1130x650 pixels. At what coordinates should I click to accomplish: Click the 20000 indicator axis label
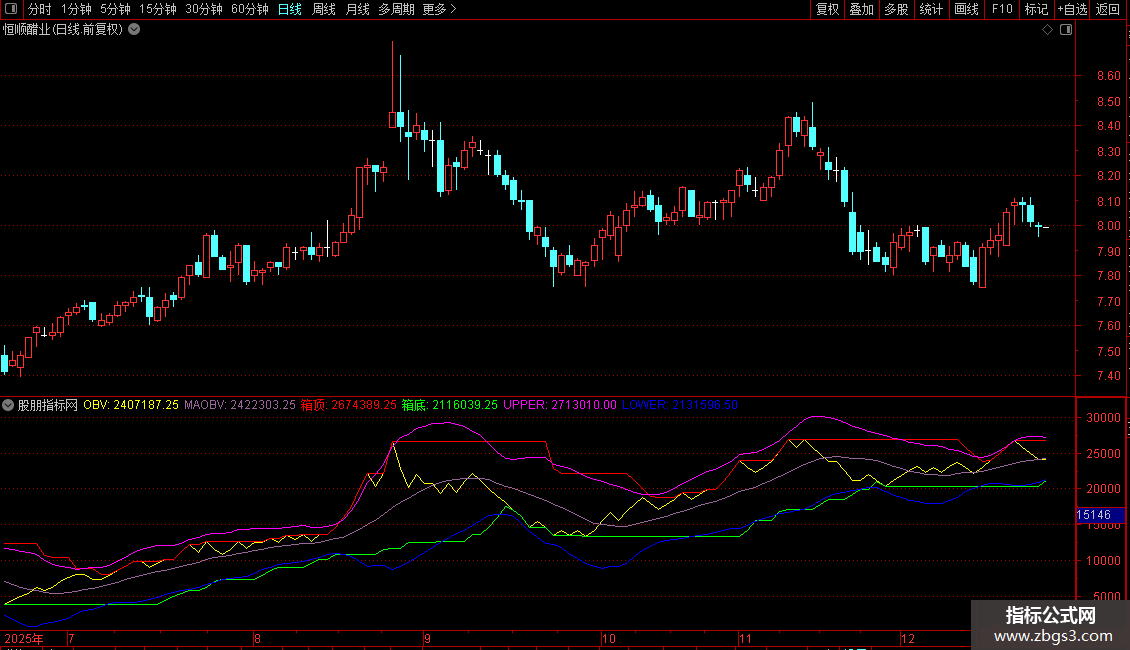pos(1103,489)
